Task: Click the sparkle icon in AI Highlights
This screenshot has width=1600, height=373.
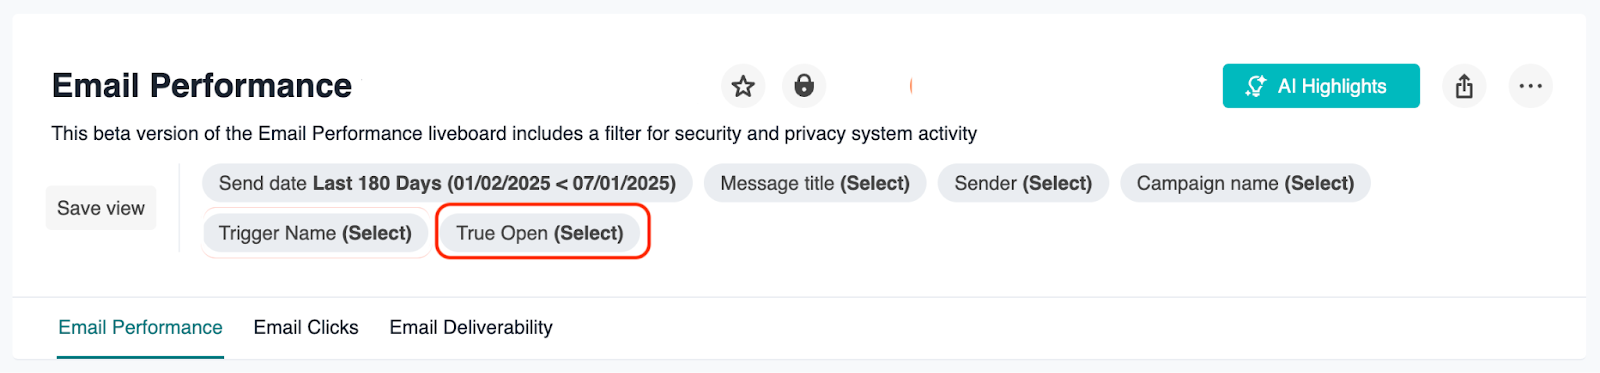Action: click(x=1256, y=86)
